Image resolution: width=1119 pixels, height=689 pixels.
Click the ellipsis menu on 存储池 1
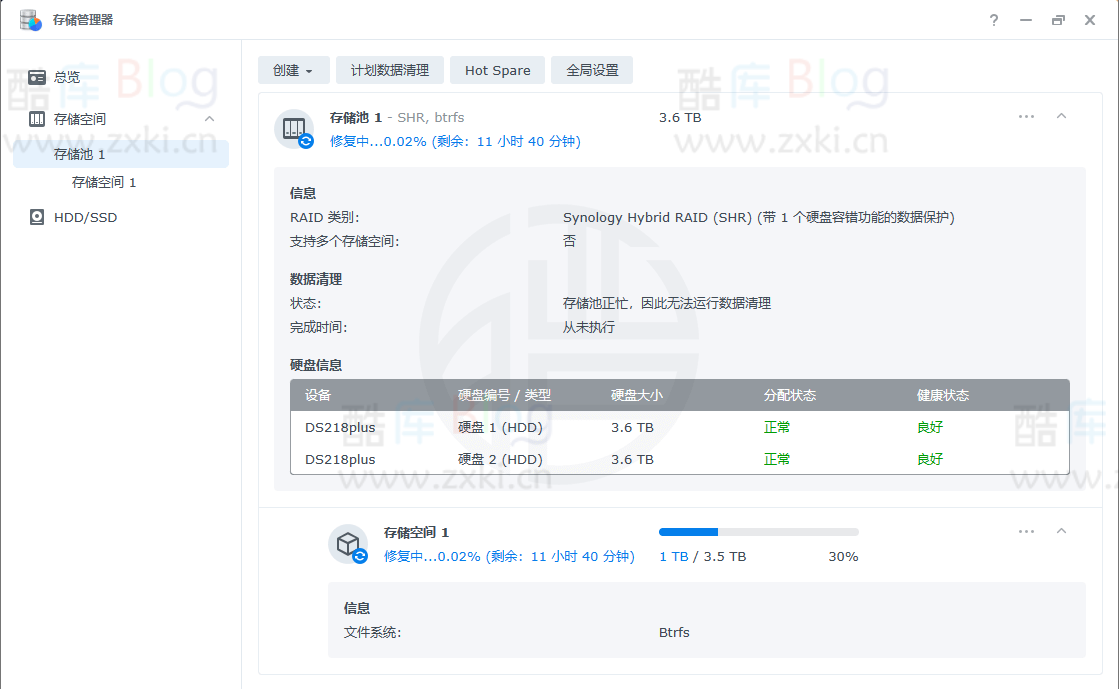click(x=1026, y=116)
